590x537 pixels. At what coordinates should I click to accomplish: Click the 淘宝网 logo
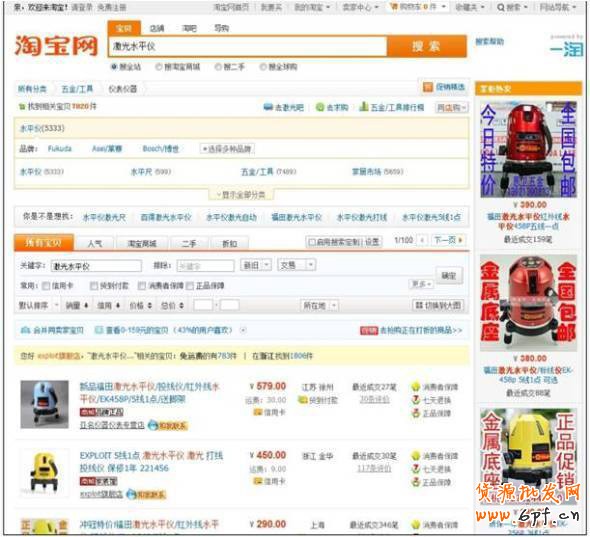[56, 46]
